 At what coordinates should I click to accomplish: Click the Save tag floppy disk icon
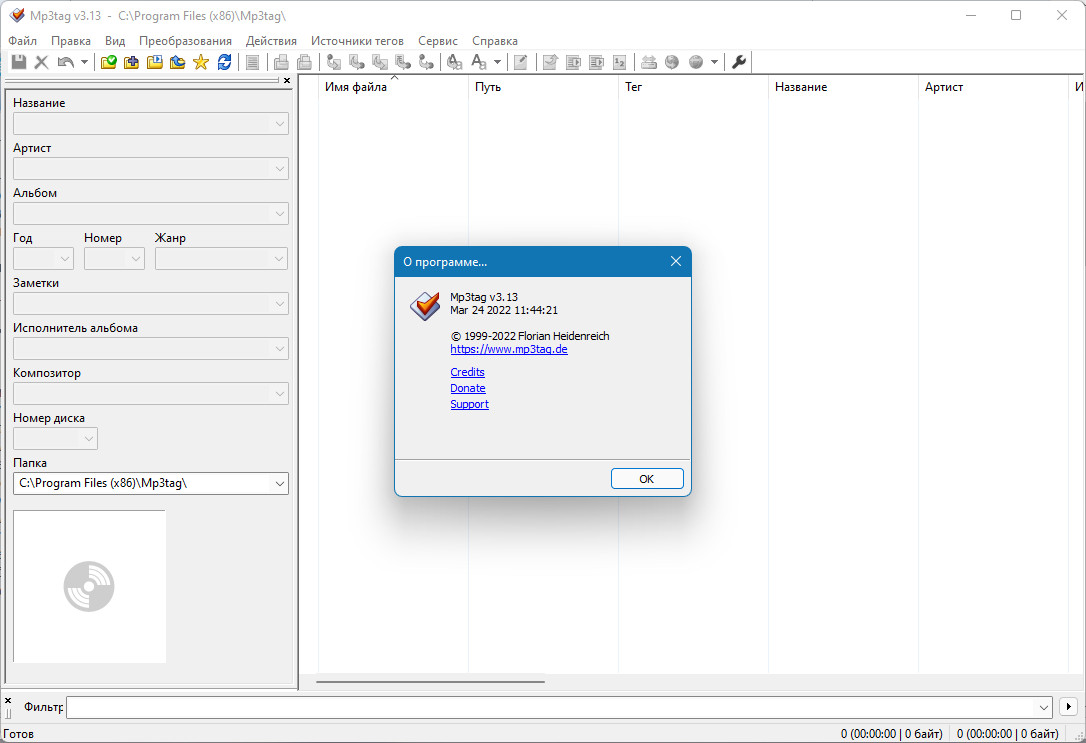tap(18, 62)
